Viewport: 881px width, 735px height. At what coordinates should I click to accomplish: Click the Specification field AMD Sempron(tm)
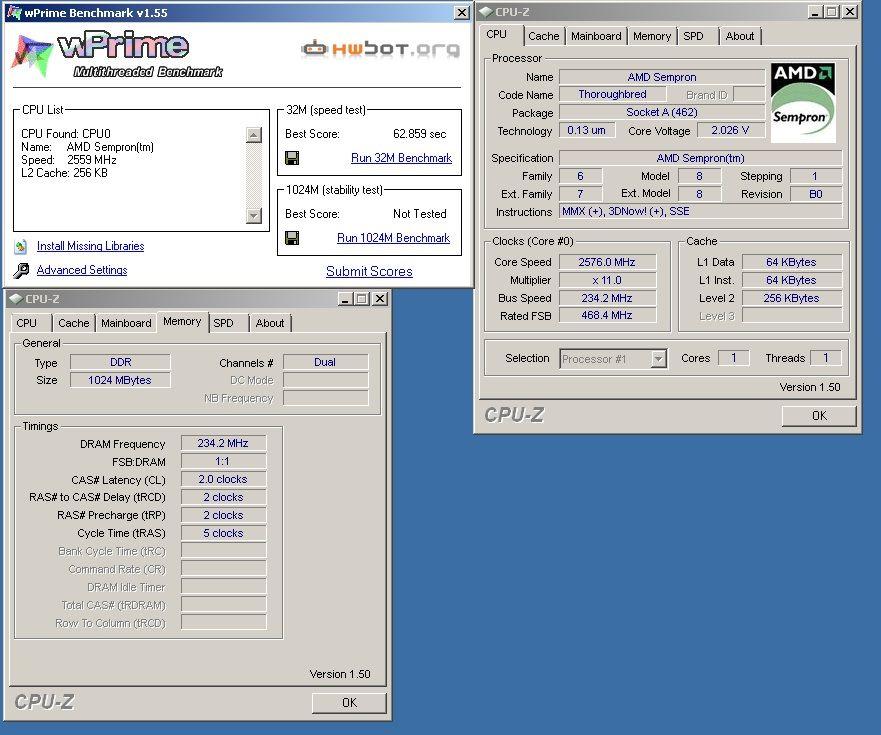701,158
